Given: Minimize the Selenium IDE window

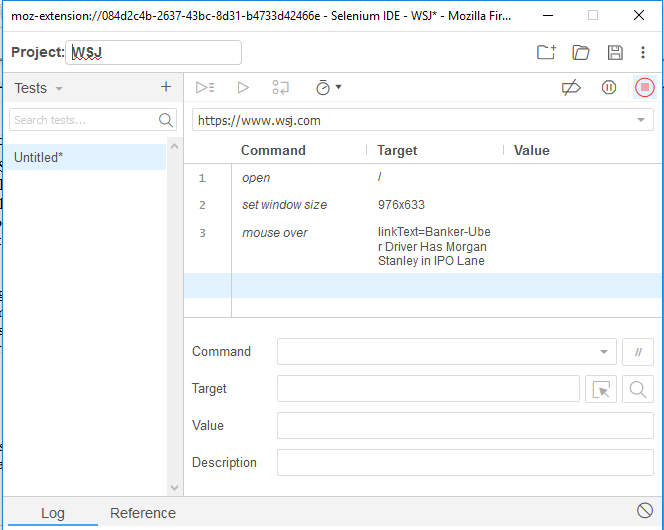Looking at the screenshot, I should click(x=548, y=16).
